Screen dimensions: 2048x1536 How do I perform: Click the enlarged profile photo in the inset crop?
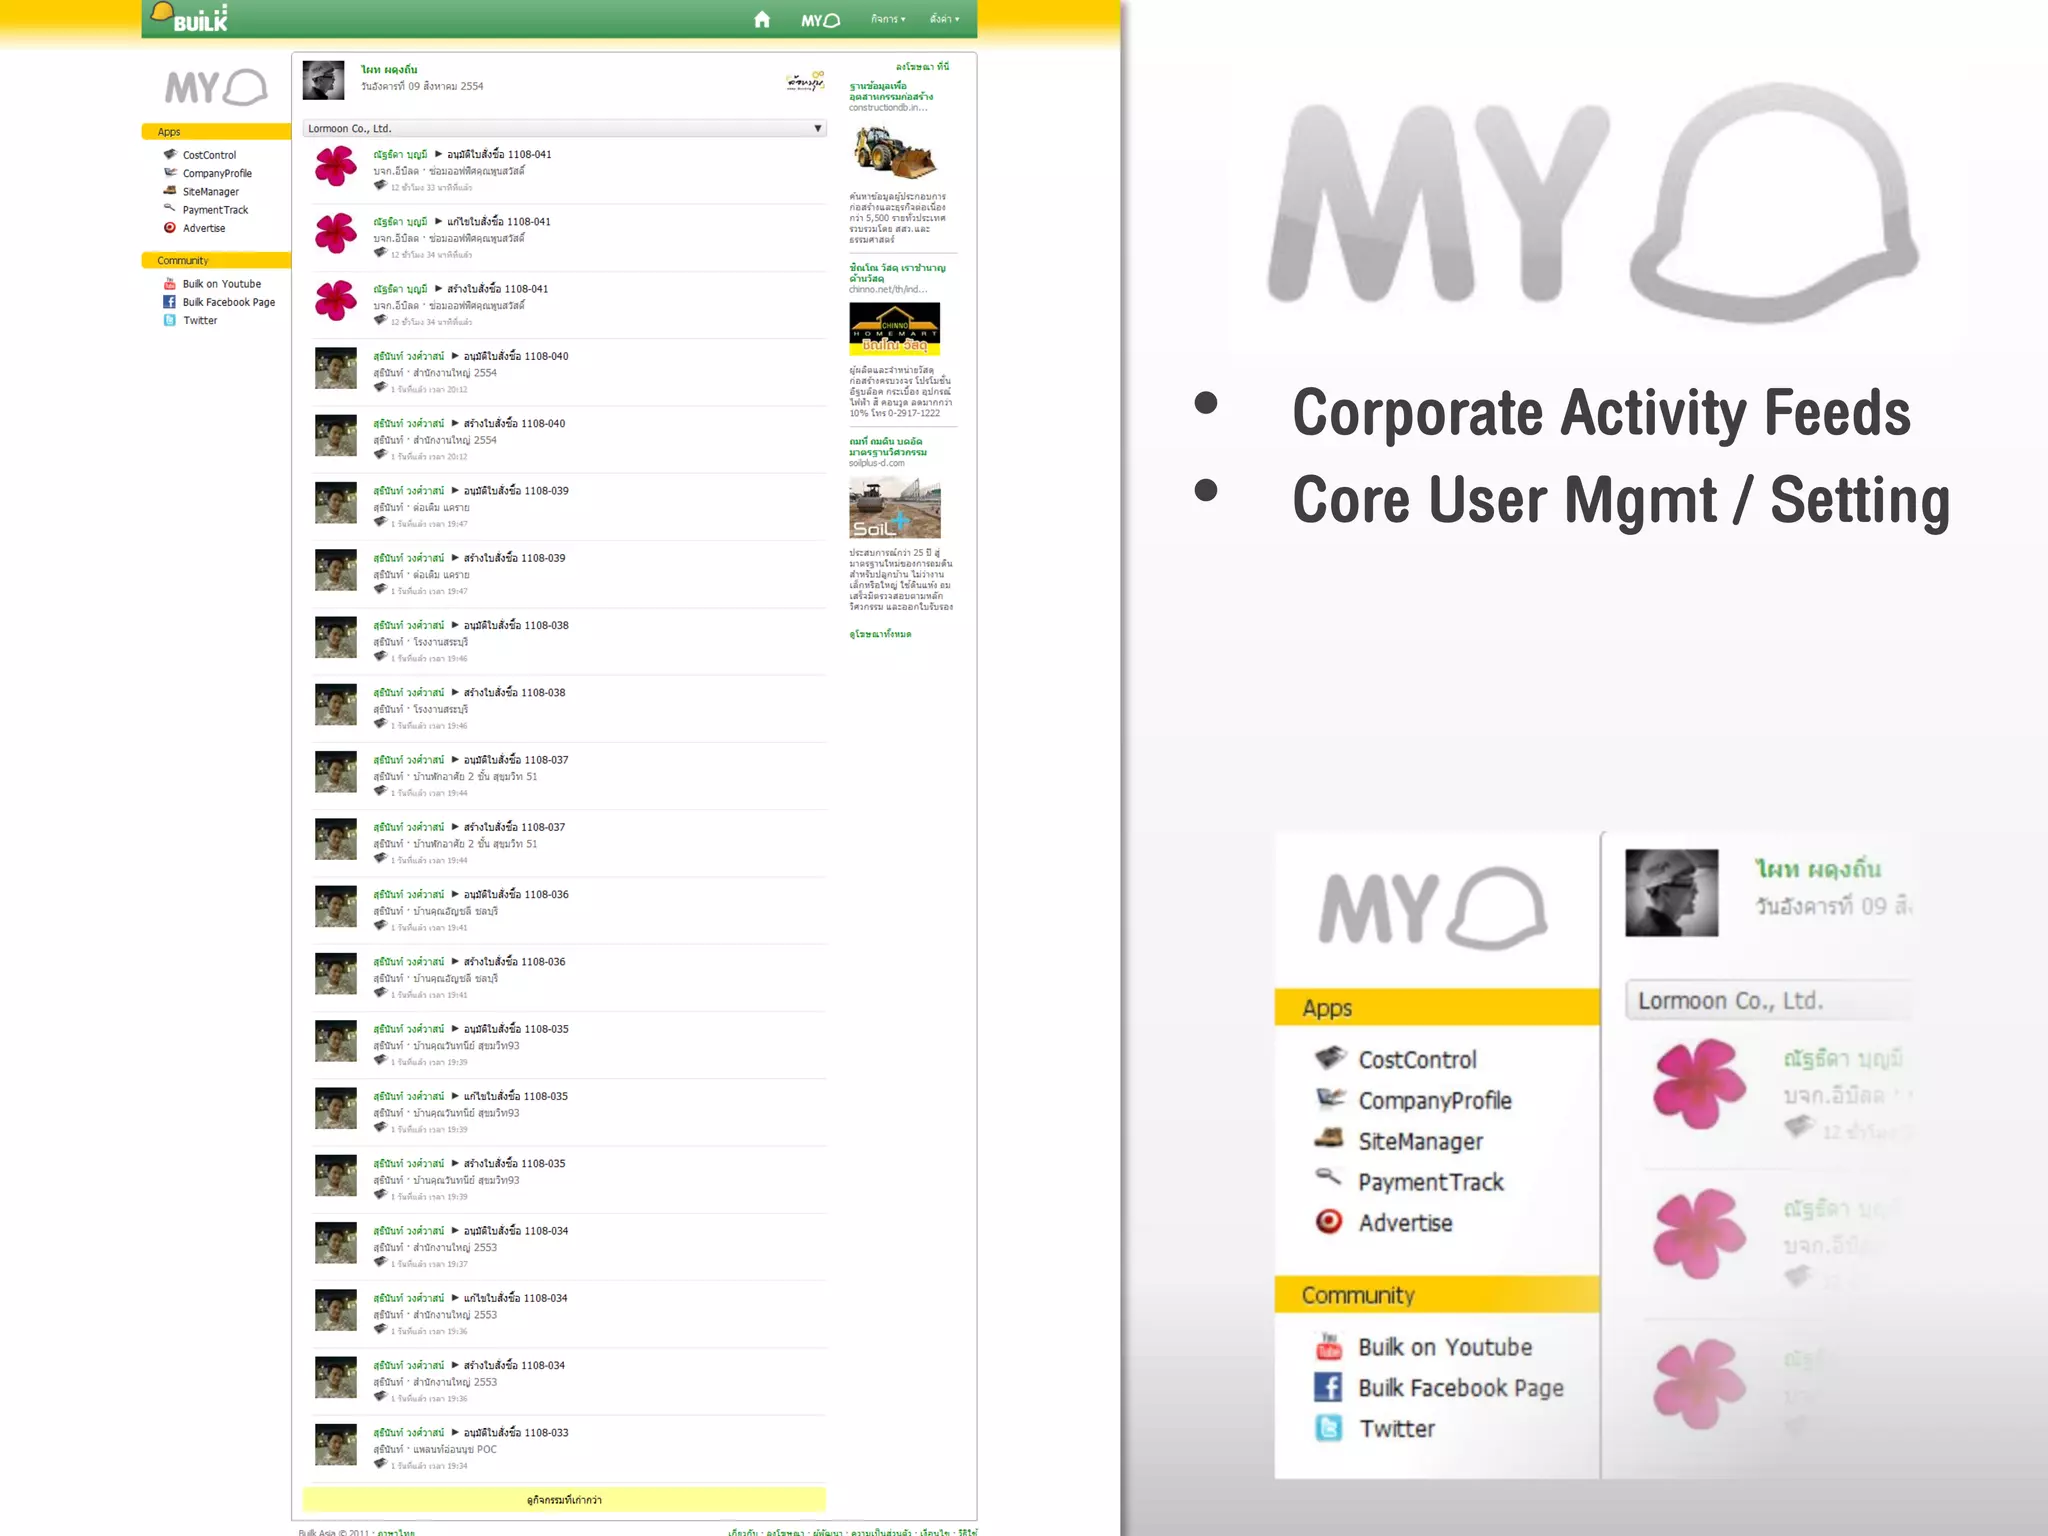click(1671, 892)
